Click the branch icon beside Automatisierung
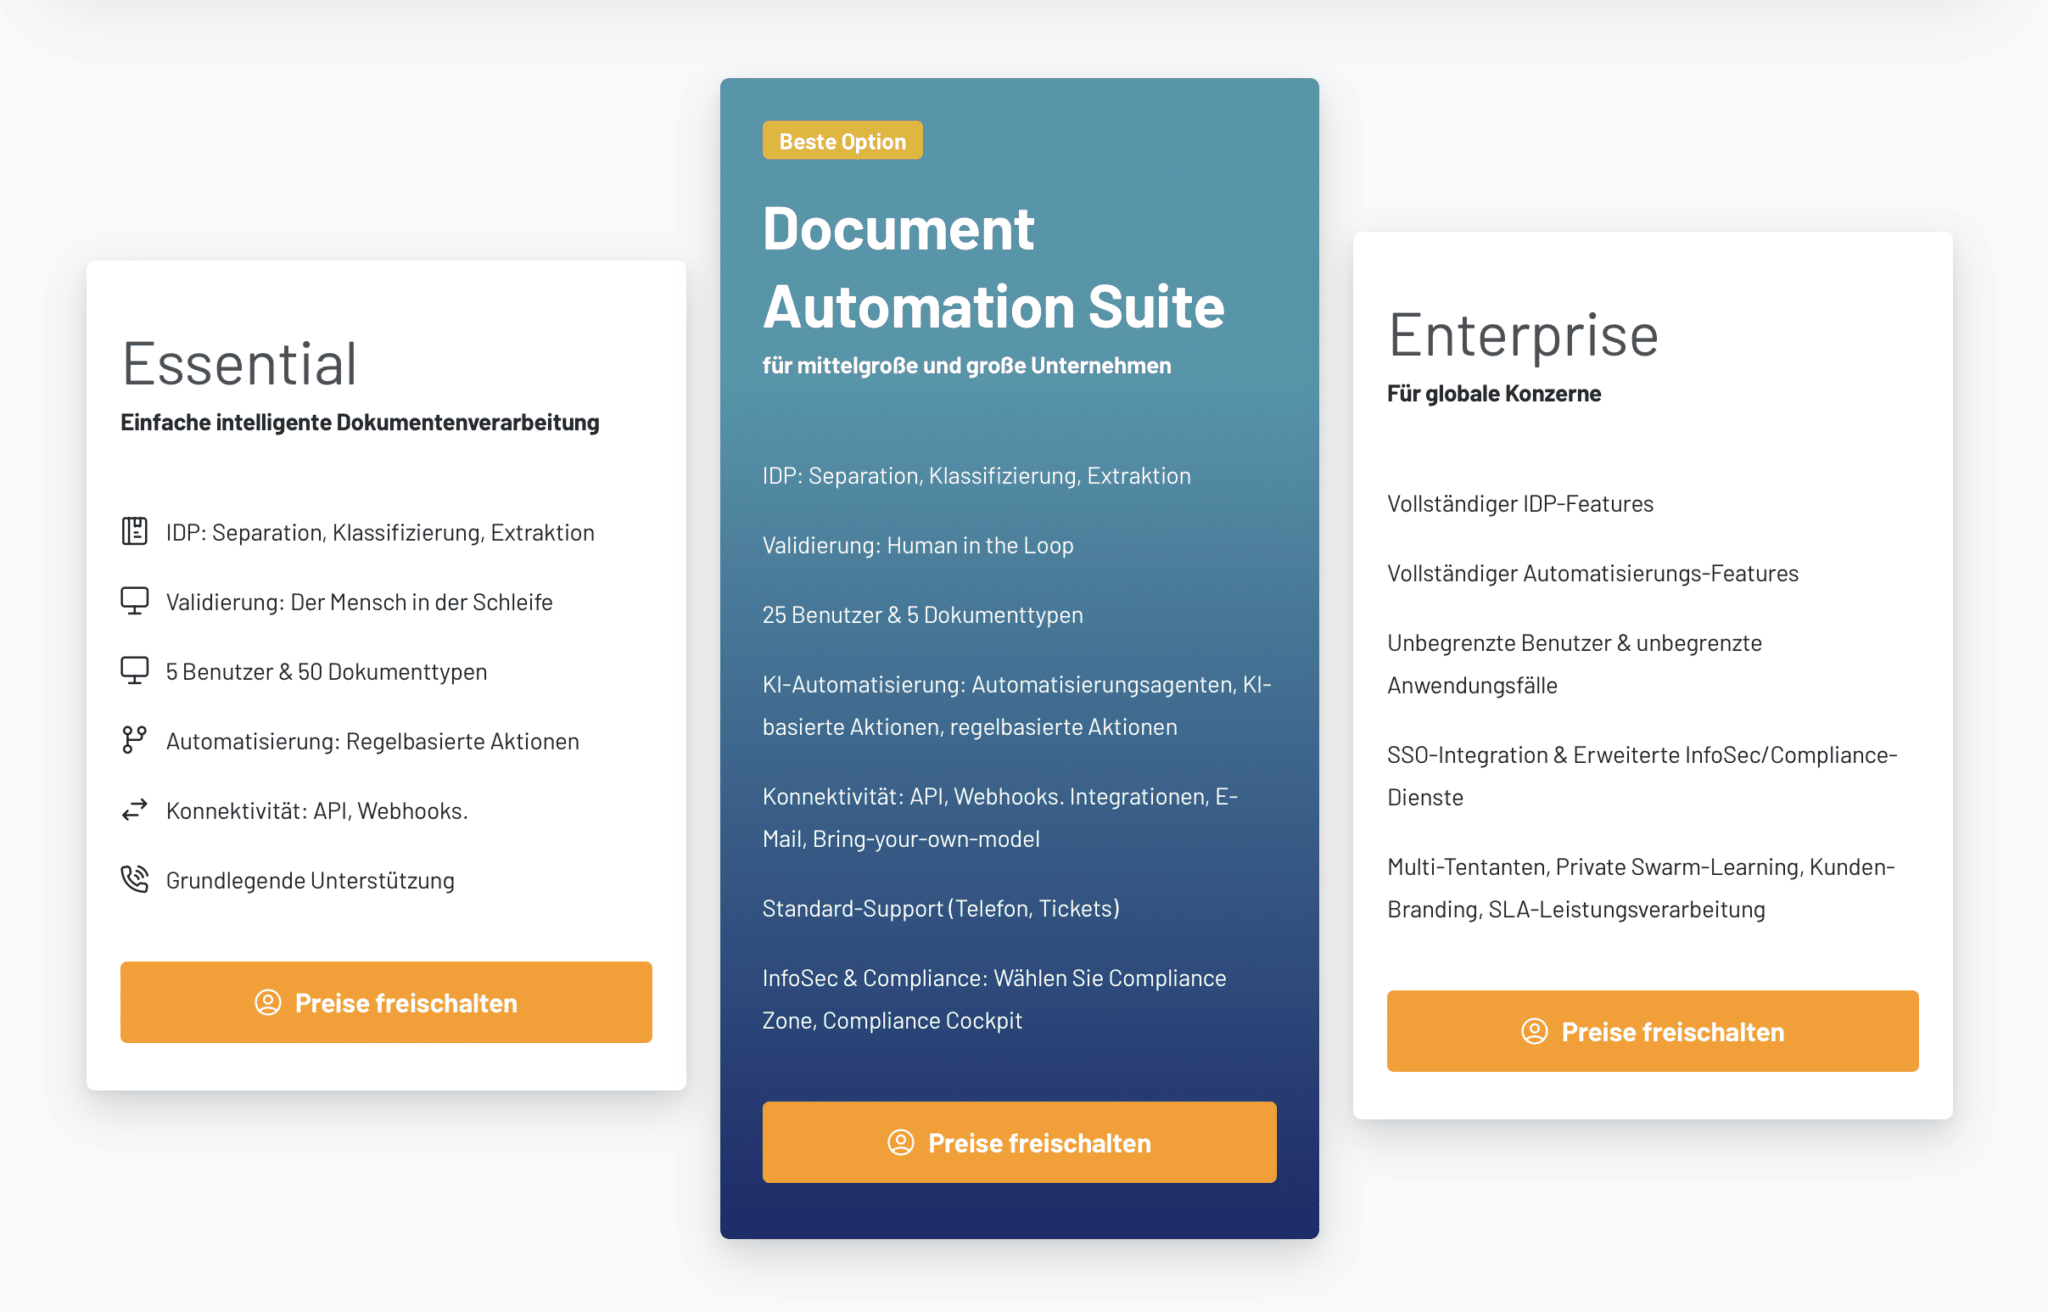Image resolution: width=2048 pixels, height=1312 pixels. [x=134, y=740]
